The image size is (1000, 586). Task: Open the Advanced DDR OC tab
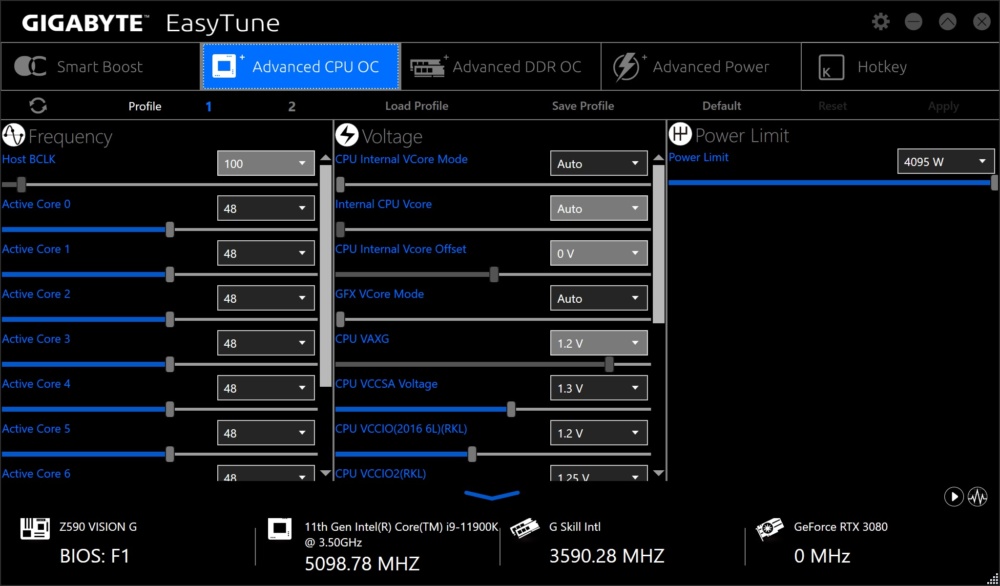(x=501, y=66)
